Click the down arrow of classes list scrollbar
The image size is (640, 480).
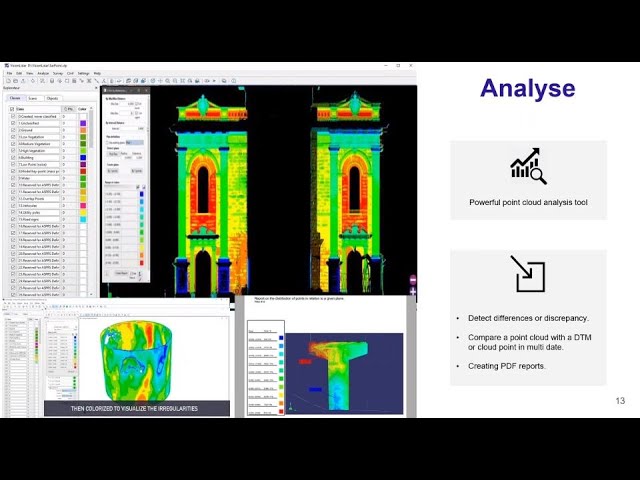[91, 294]
